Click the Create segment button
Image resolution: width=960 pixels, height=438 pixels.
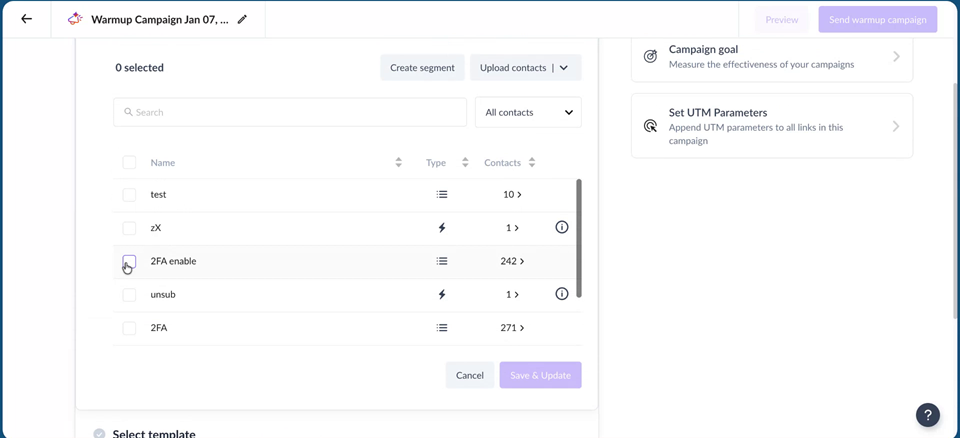click(422, 68)
